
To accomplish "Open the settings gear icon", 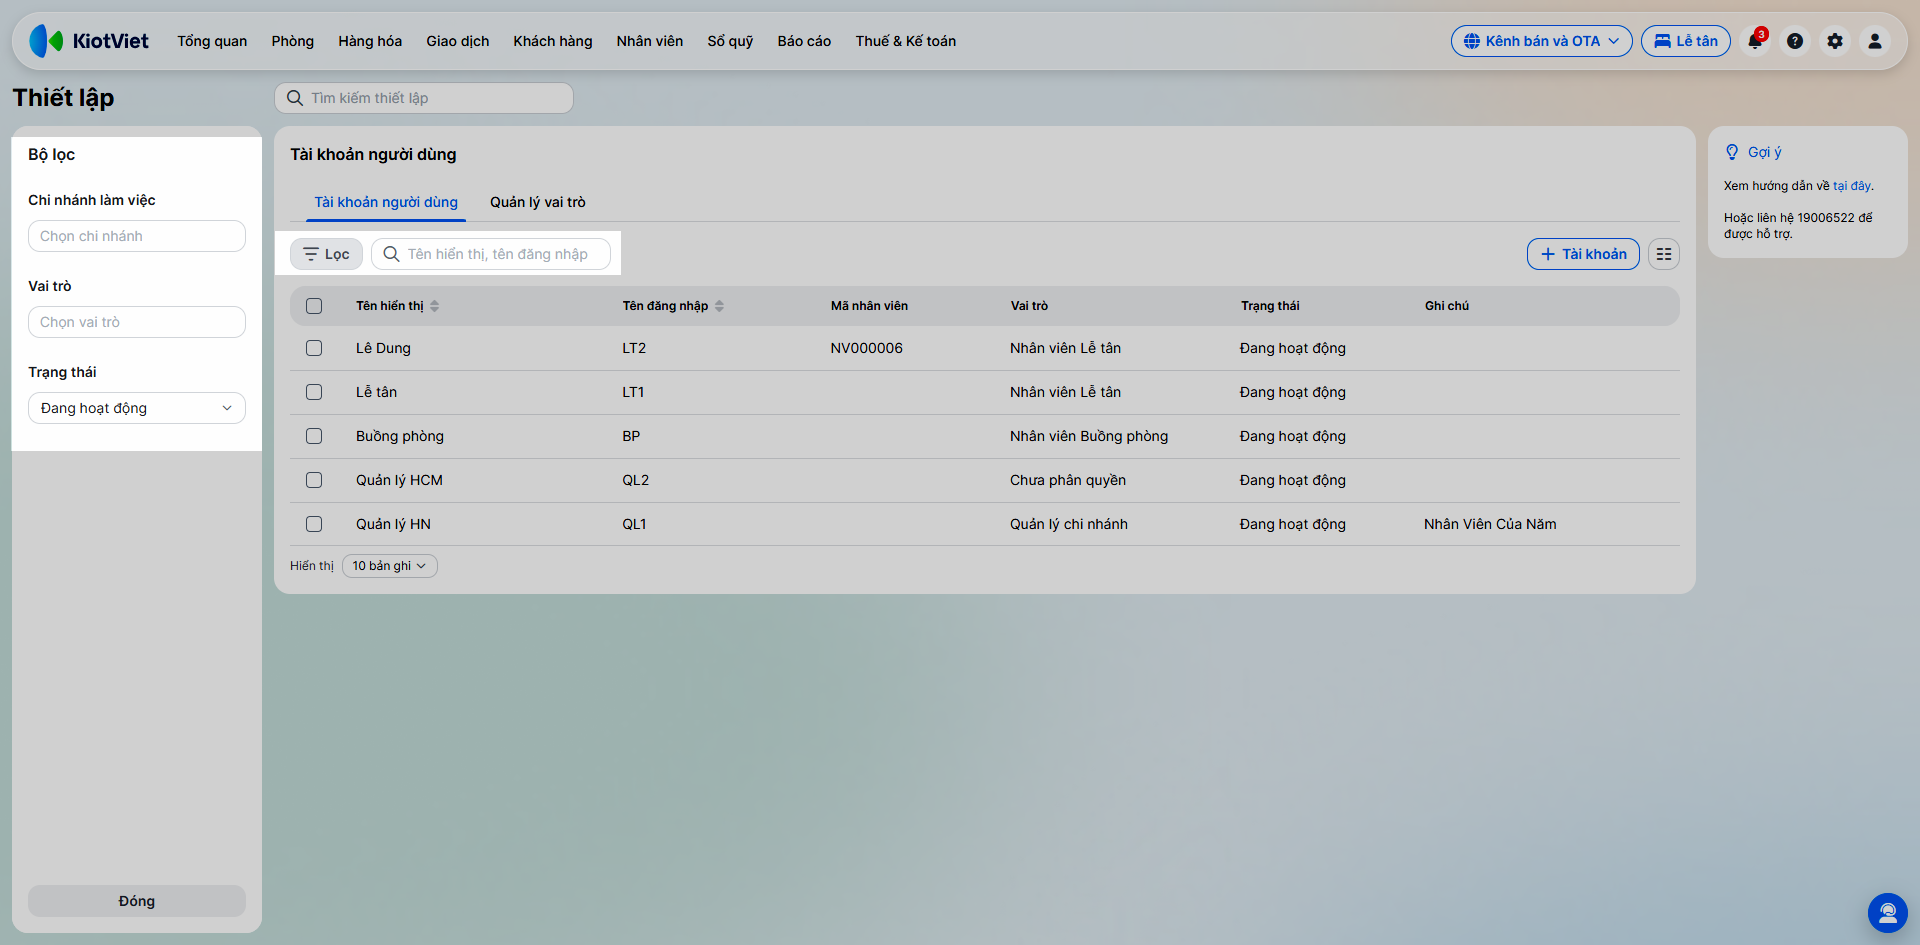I will (x=1835, y=41).
